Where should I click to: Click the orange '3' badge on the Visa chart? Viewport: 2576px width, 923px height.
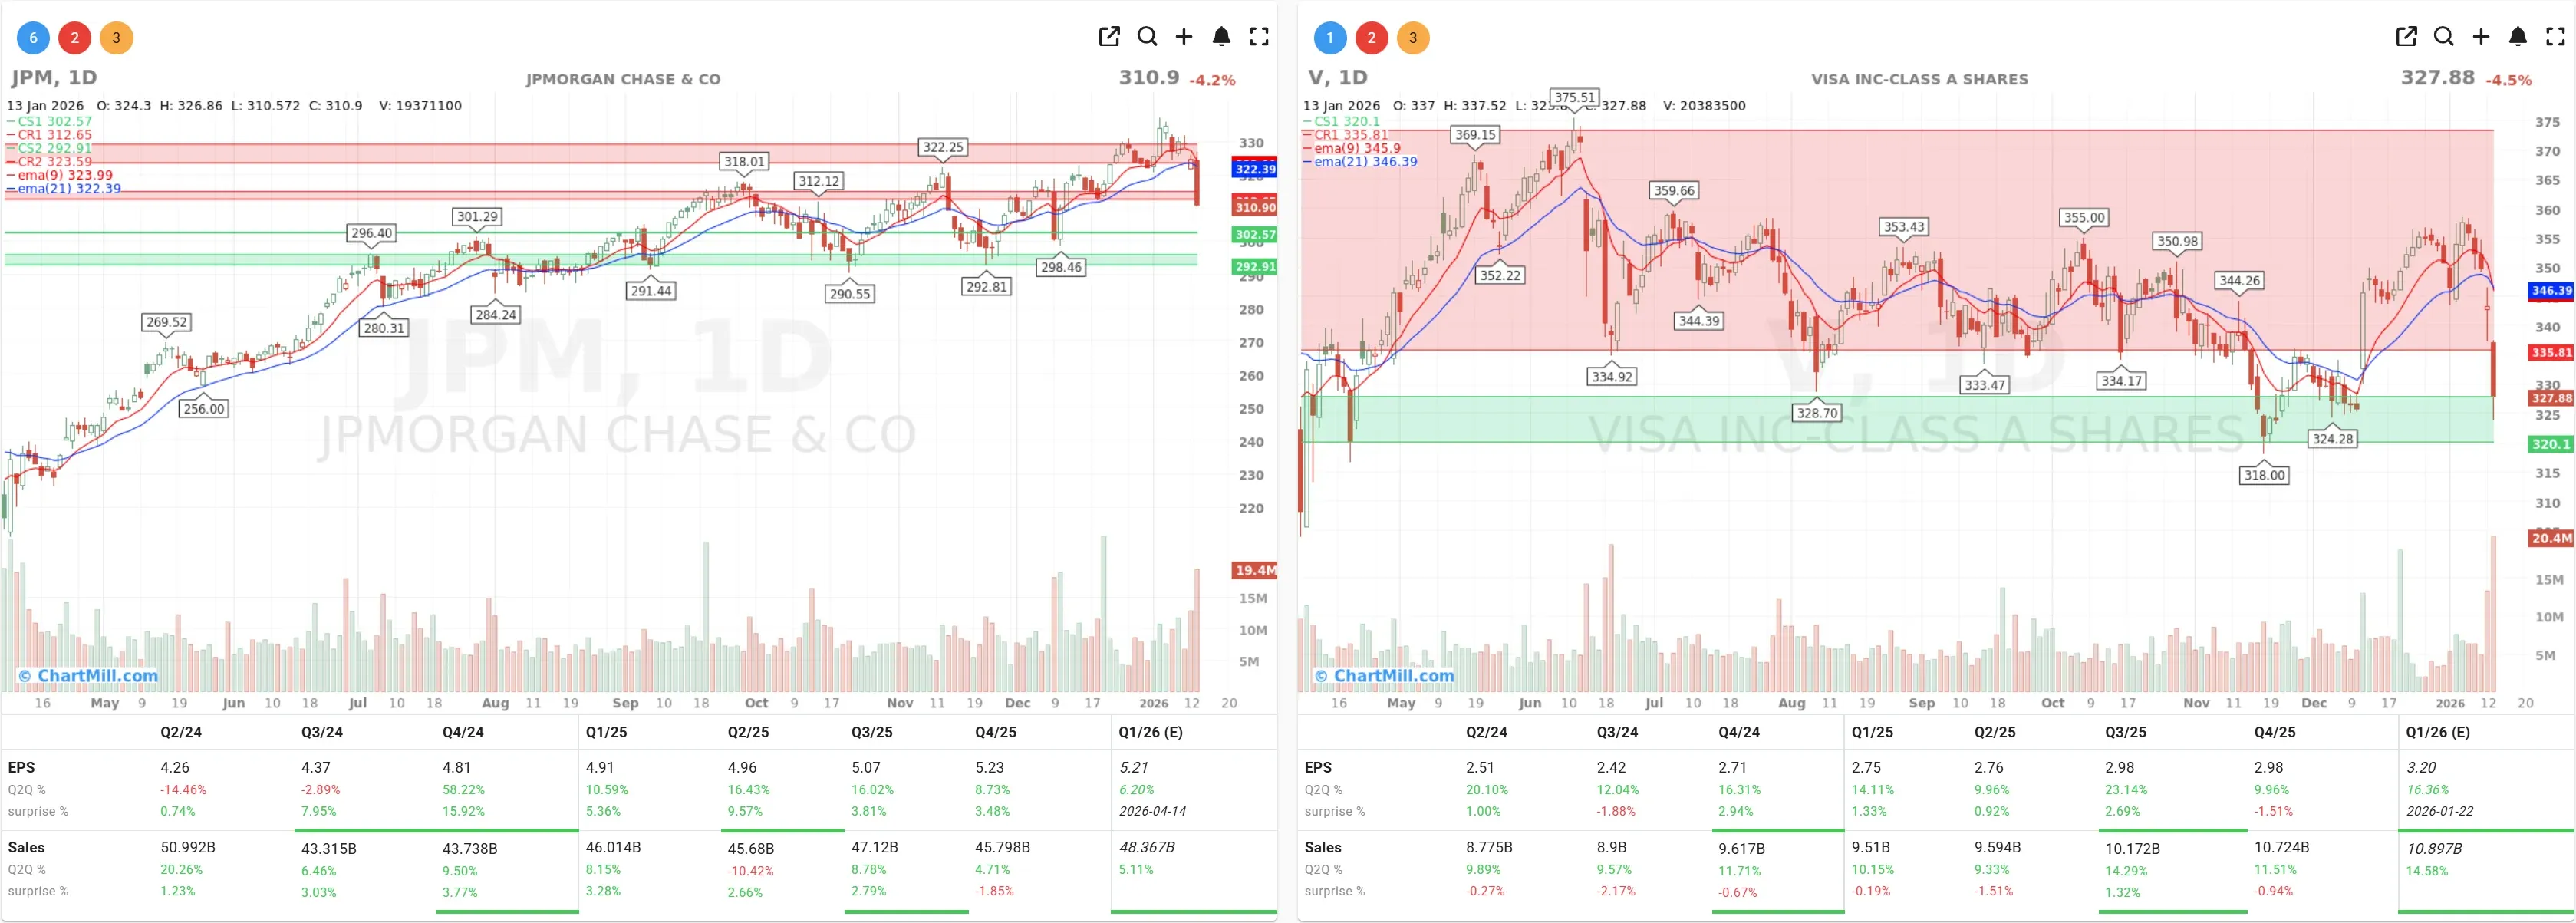click(1413, 37)
